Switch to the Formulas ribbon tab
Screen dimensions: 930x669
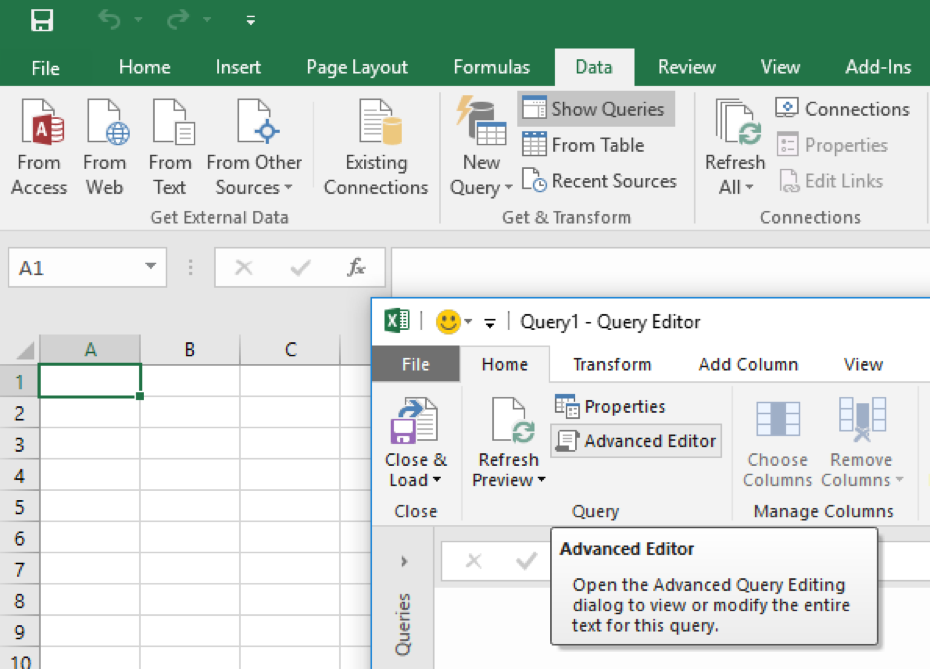coord(491,67)
